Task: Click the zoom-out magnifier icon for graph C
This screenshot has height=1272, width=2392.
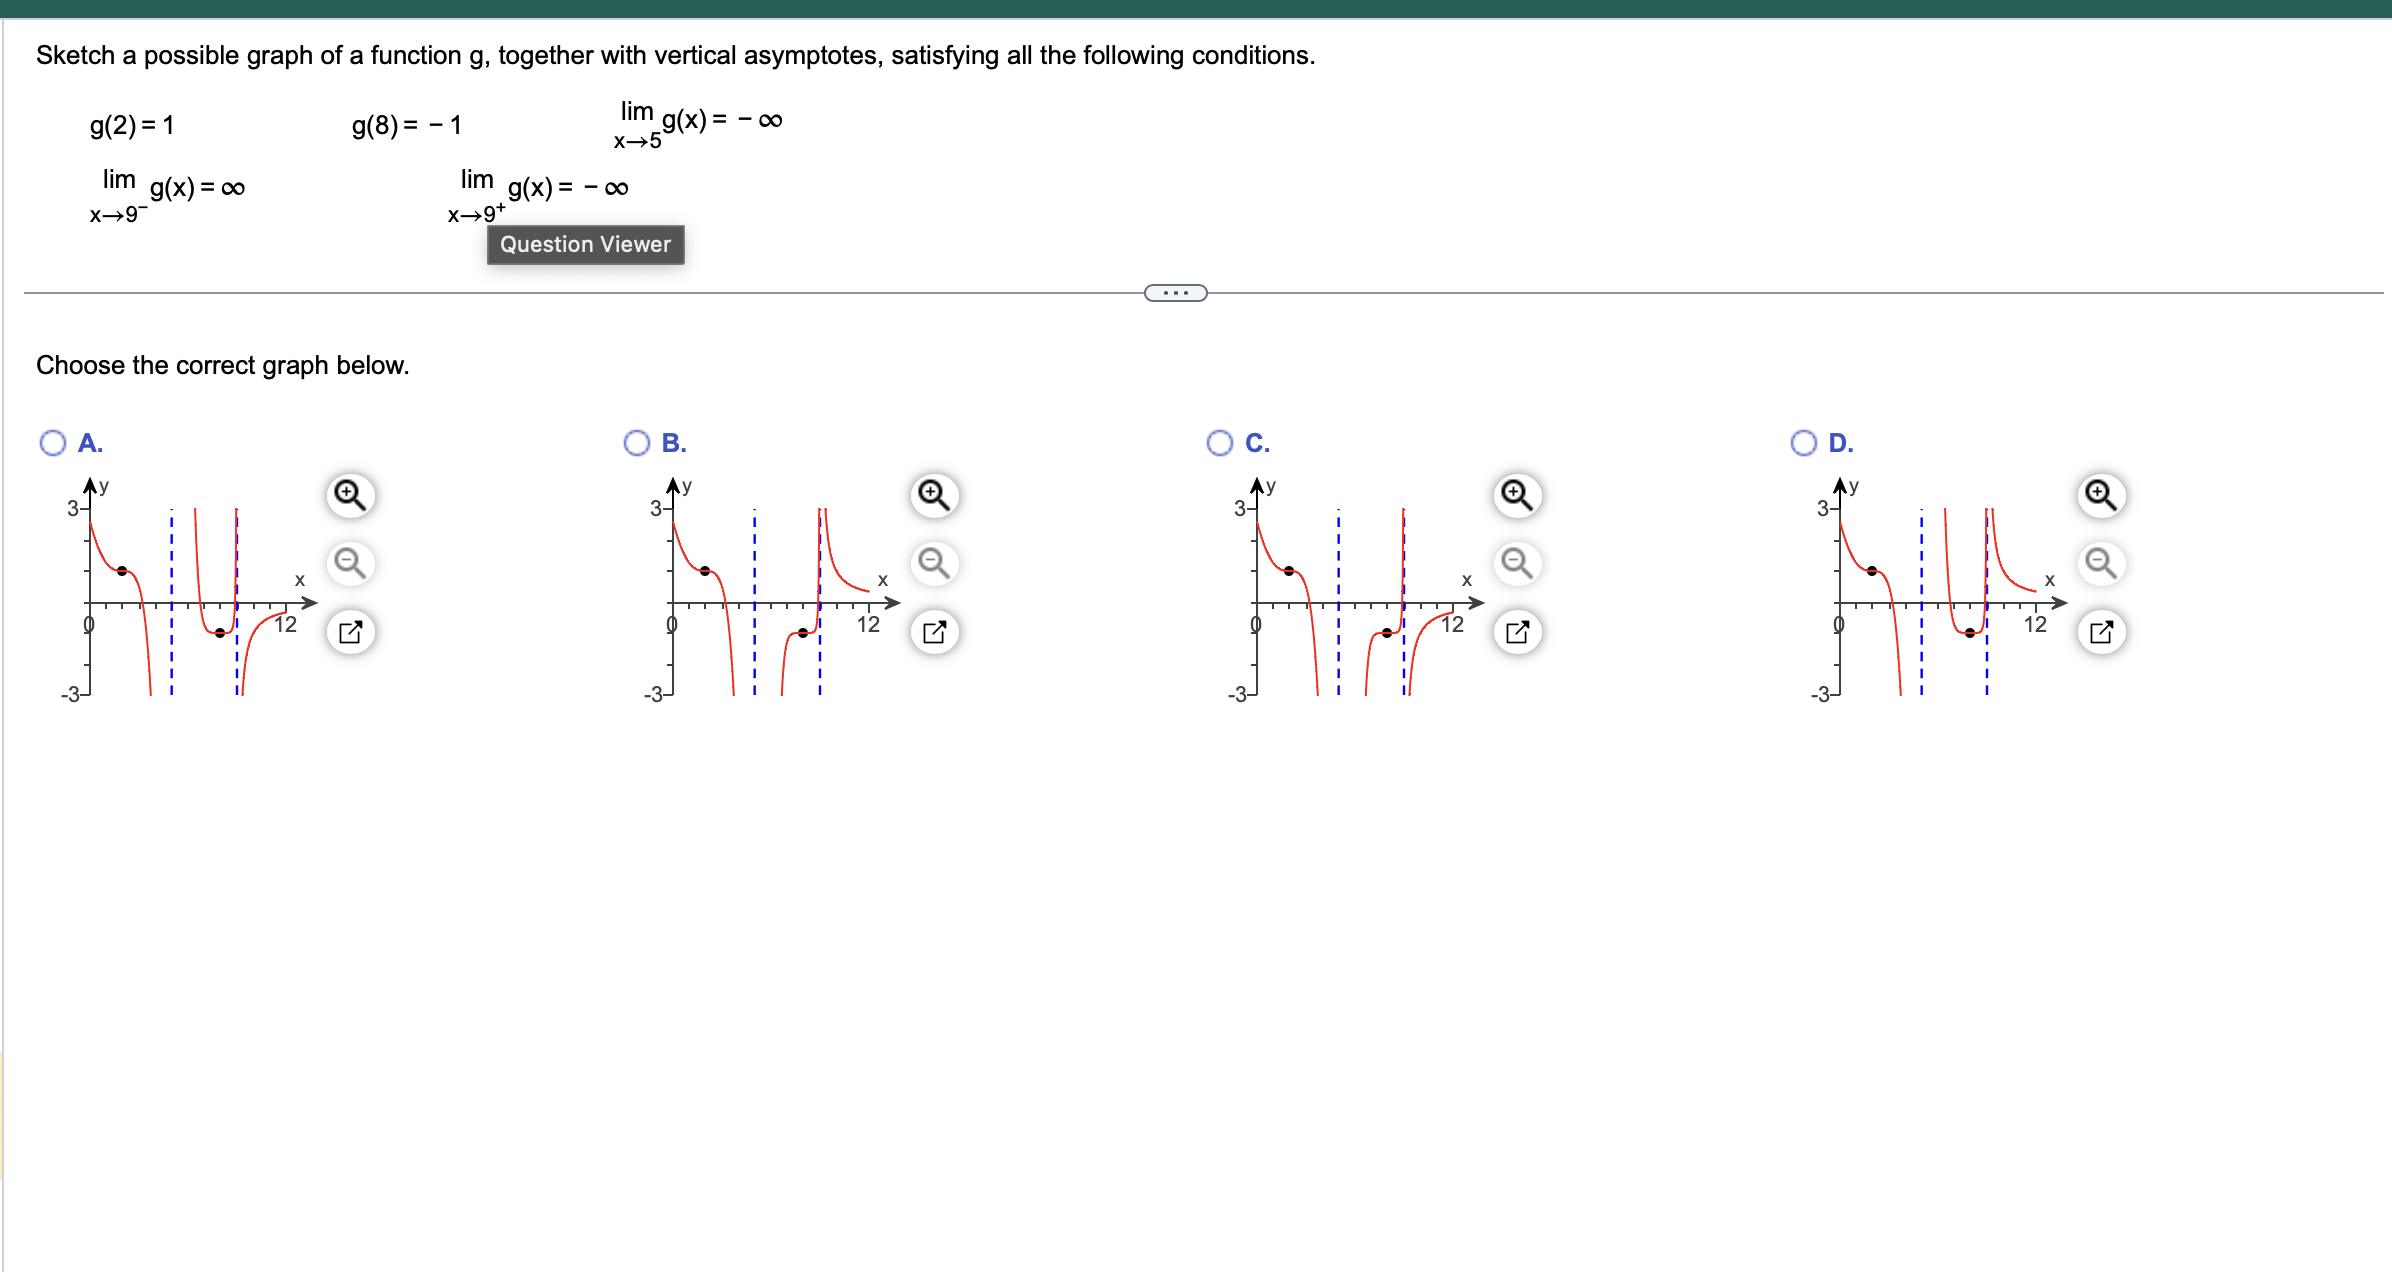Action: point(1516,563)
